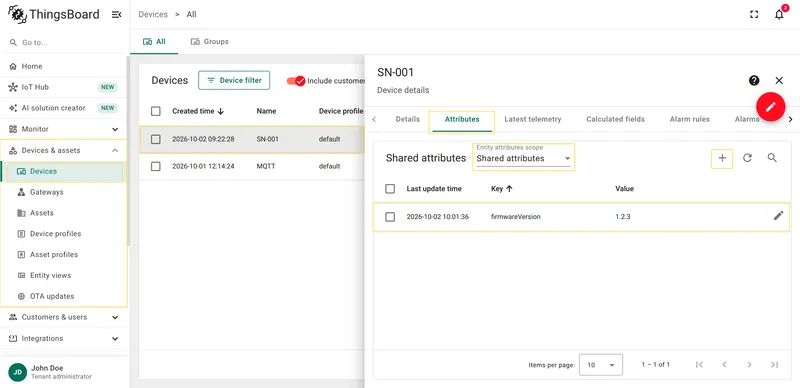Open Items per page dropdown

601,365
